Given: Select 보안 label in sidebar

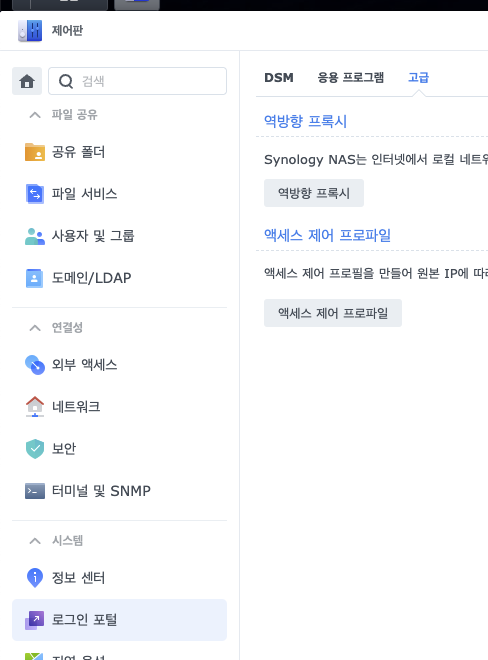Looking at the screenshot, I should tap(64, 449).
